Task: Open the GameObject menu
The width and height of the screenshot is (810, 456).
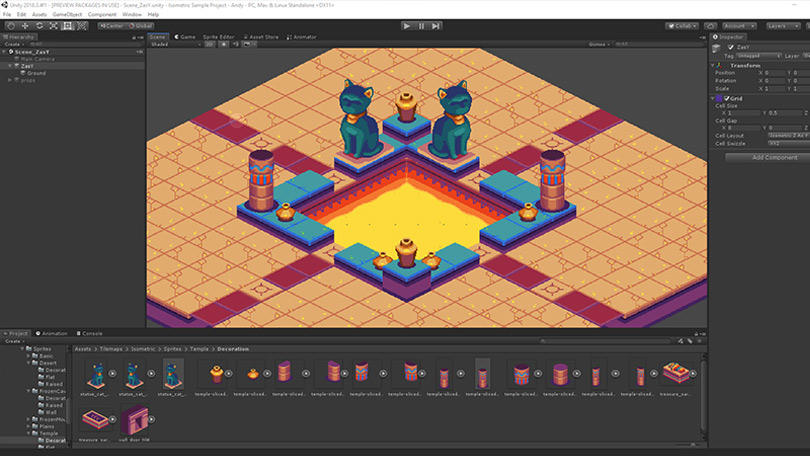Action: pyautogui.click(x=67, y=14)
